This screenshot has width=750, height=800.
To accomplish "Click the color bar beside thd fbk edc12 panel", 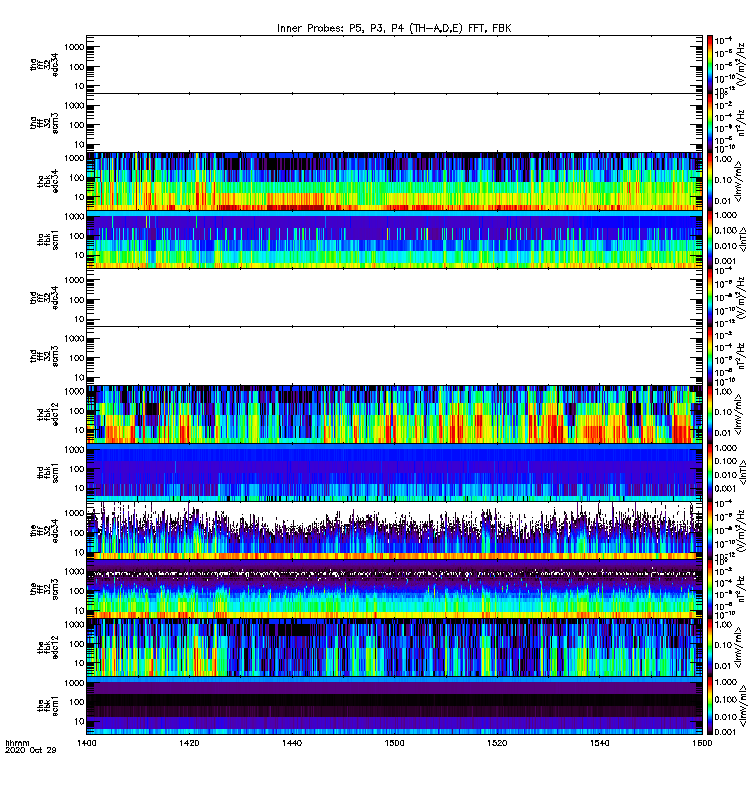I will click(x=710, y=414).
